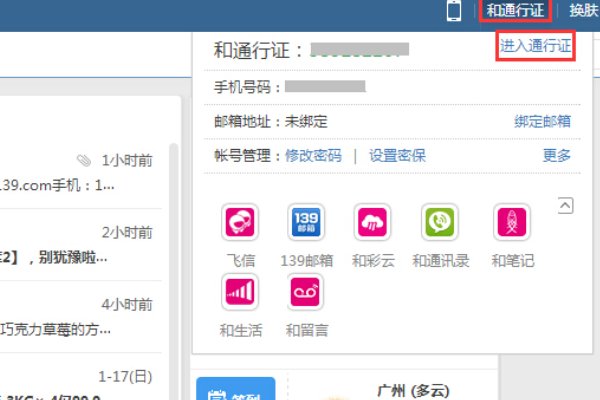Click the blue 签到 check-in button
The height and width of the screenshot is (400, 600).
pos(236,389)
